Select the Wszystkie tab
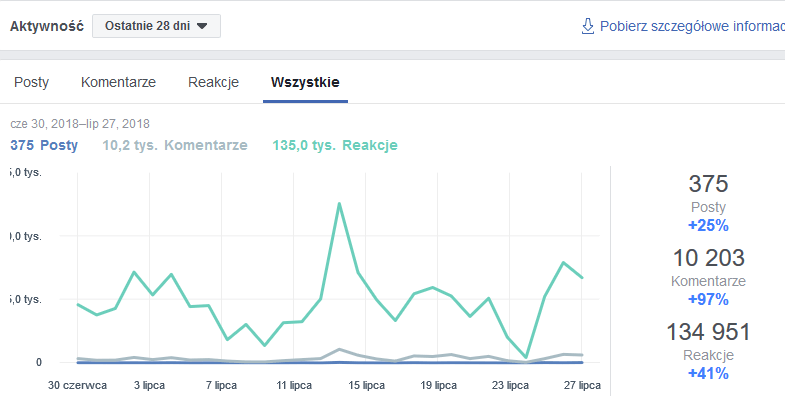785x413 pixels. point(305,82)
